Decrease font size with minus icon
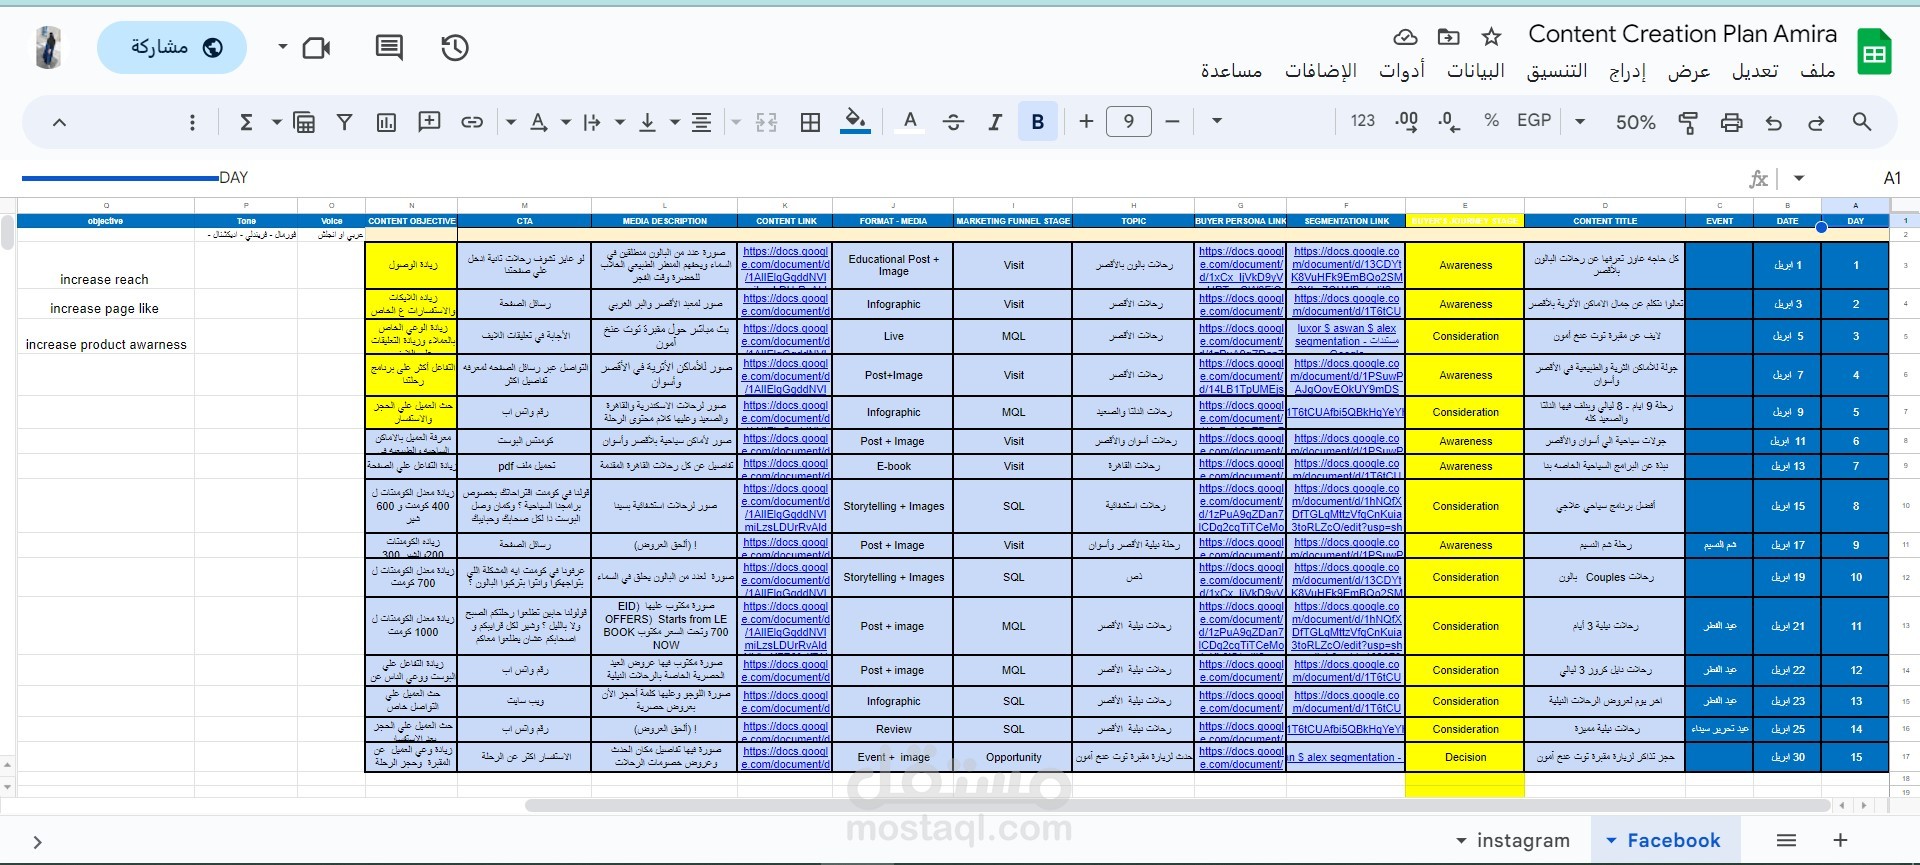Image resolution: width=1920 pixels, height=865 pixels. pos(1173,122)
